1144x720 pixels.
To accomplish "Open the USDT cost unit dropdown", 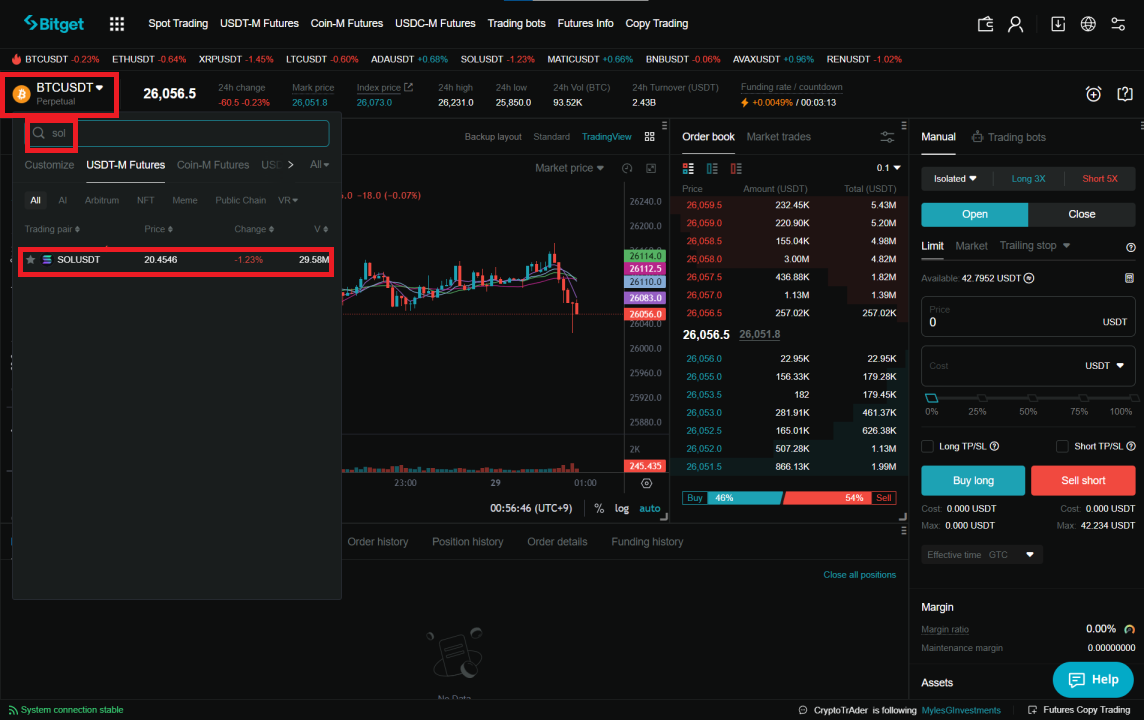I will click(x=1104, y=365).
